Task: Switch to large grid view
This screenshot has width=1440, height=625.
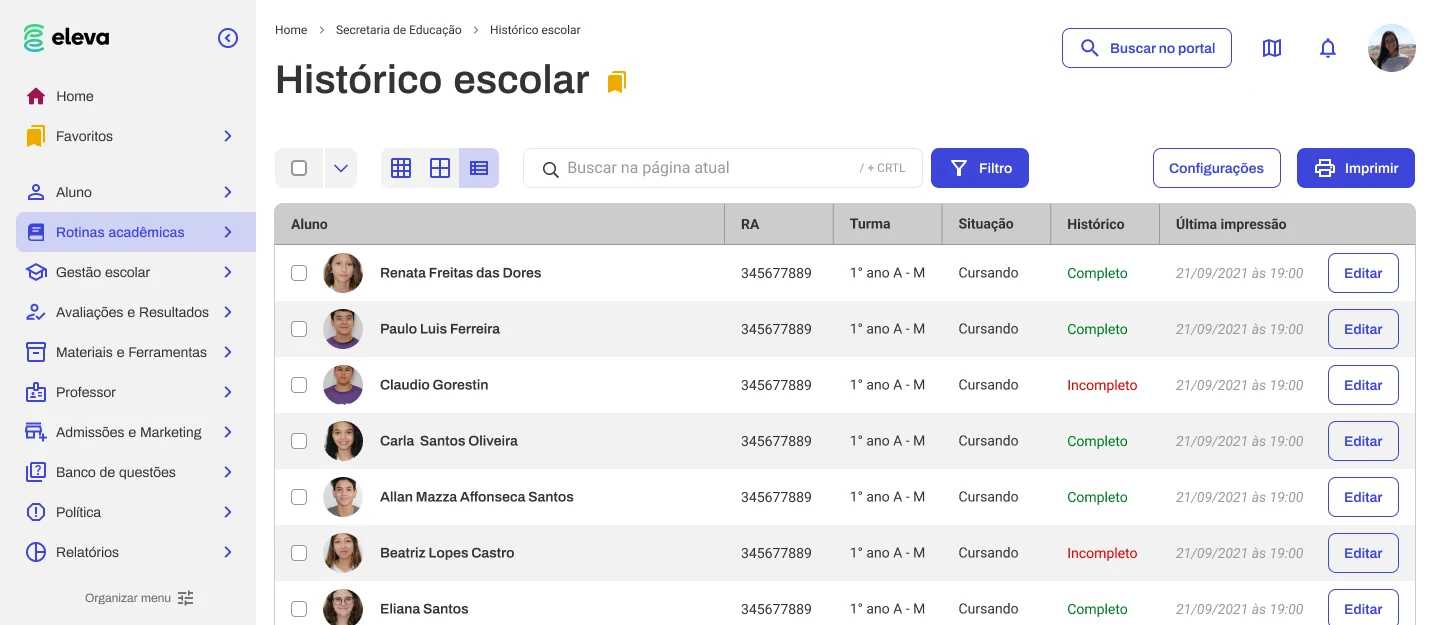Action: coord(440,168)
